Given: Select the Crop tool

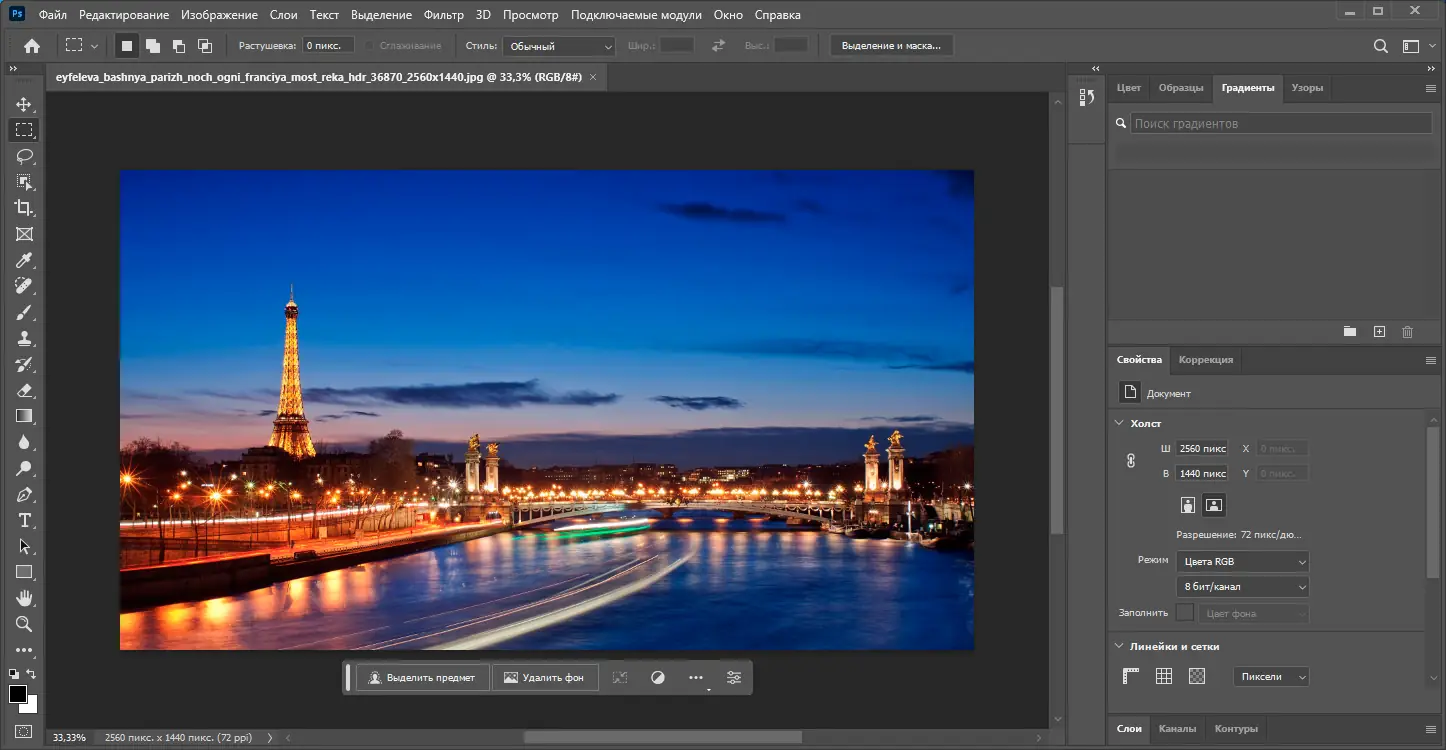Looking at the screenshot, I should 24,208.
